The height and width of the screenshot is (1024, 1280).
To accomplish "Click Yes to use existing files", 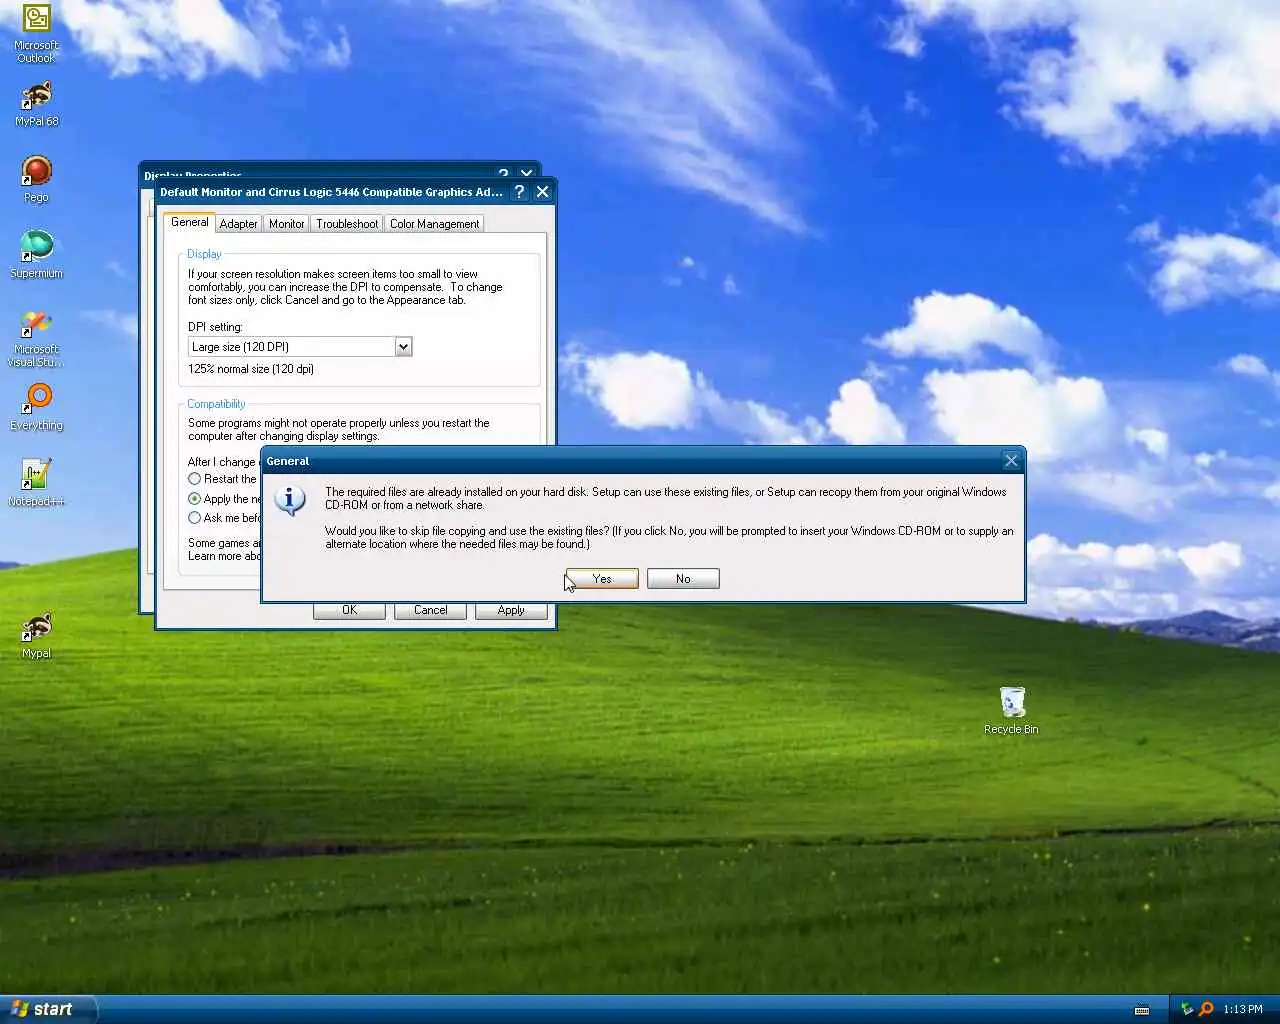I will [x=602, y=579].
